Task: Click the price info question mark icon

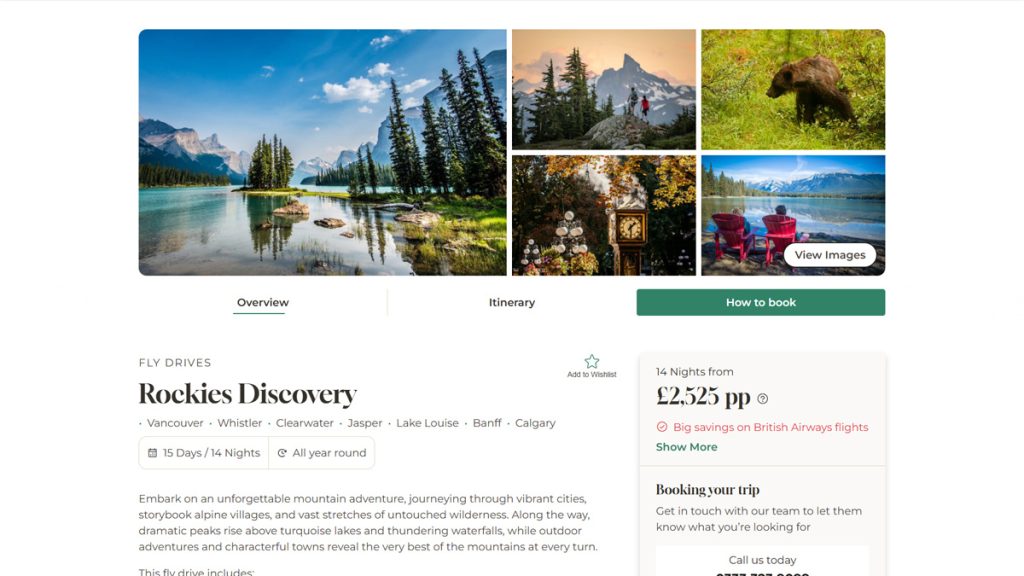Action: click(762, 398)
